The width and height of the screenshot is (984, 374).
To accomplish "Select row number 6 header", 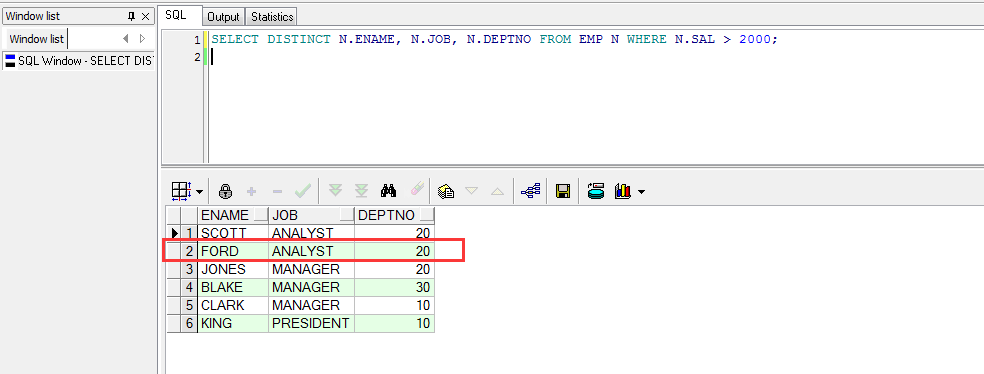I will (x=190, y=324).
